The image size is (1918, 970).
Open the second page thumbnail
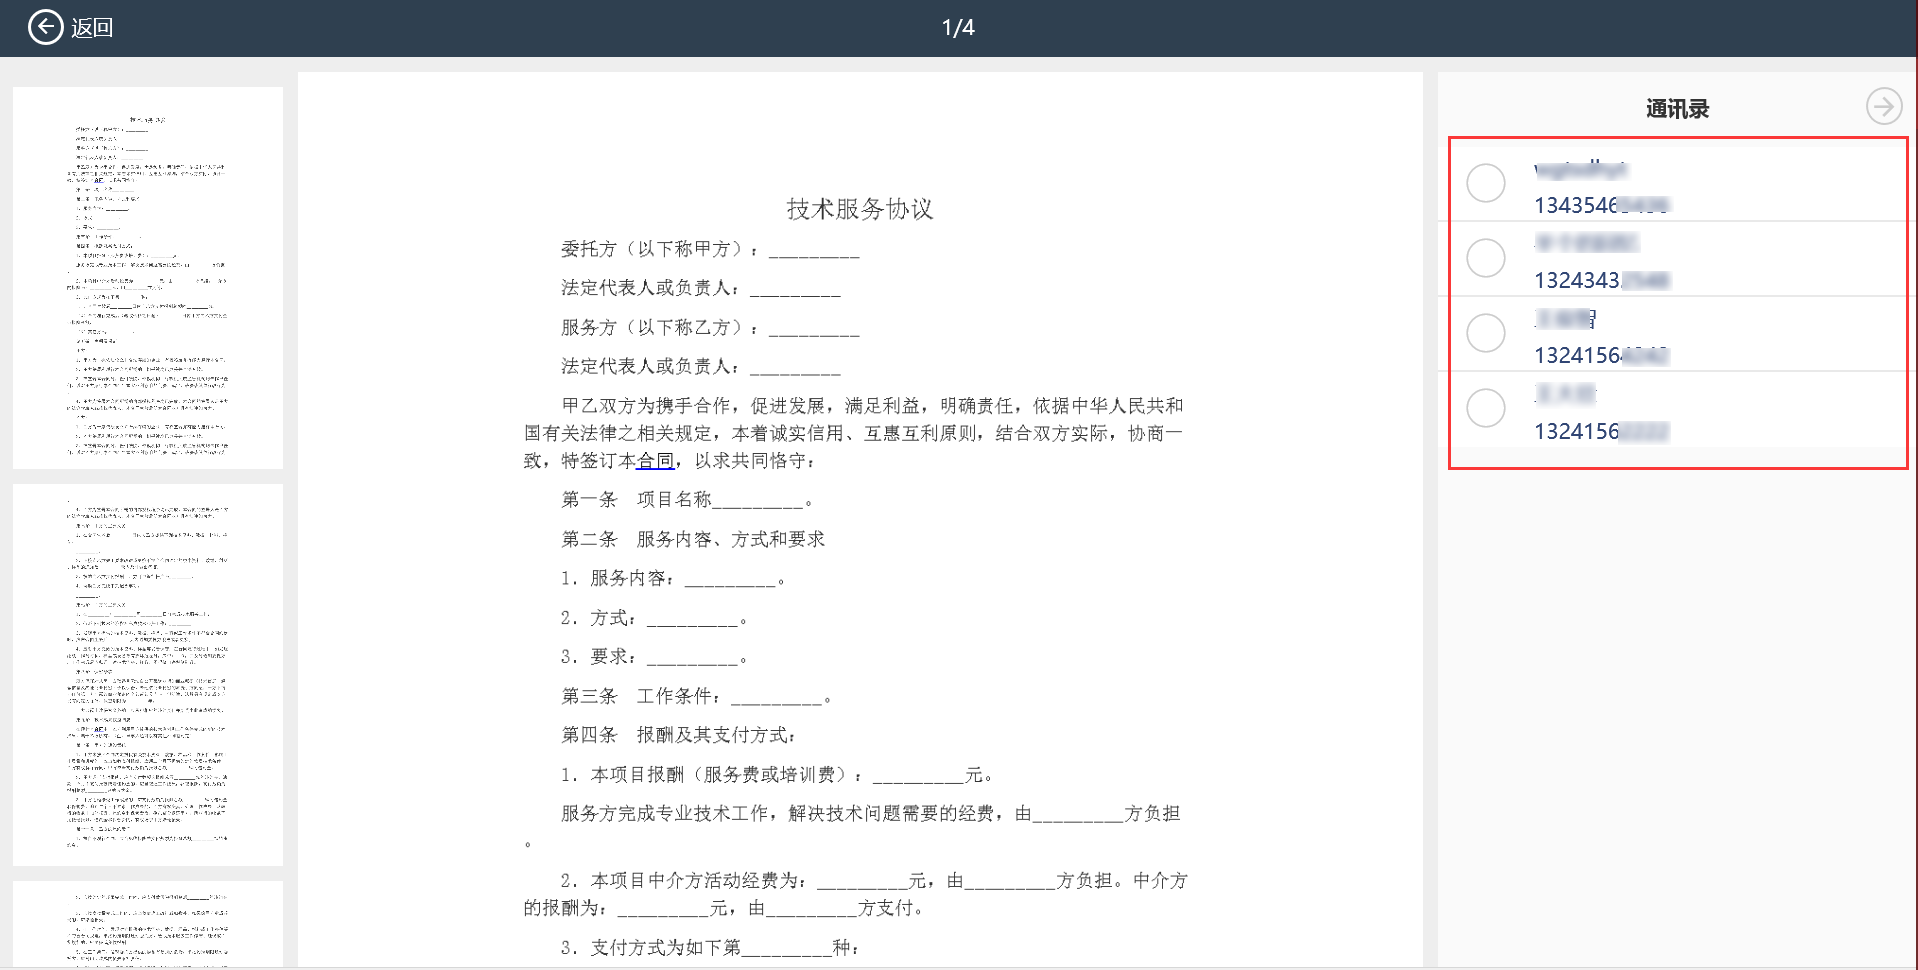tap(148, 674)
